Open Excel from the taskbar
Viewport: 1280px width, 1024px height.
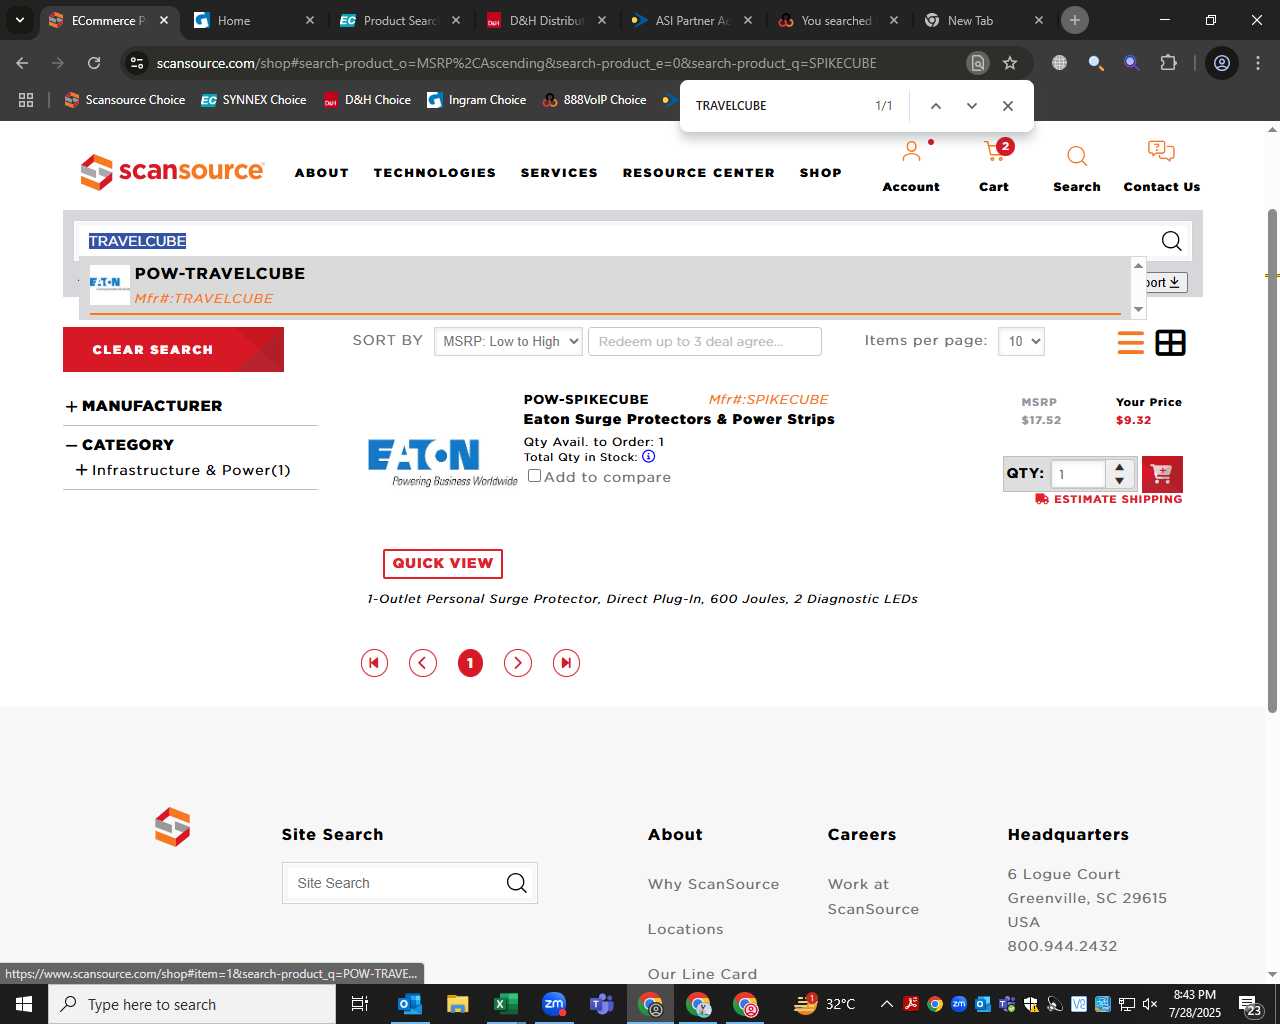pos(506,1004)
